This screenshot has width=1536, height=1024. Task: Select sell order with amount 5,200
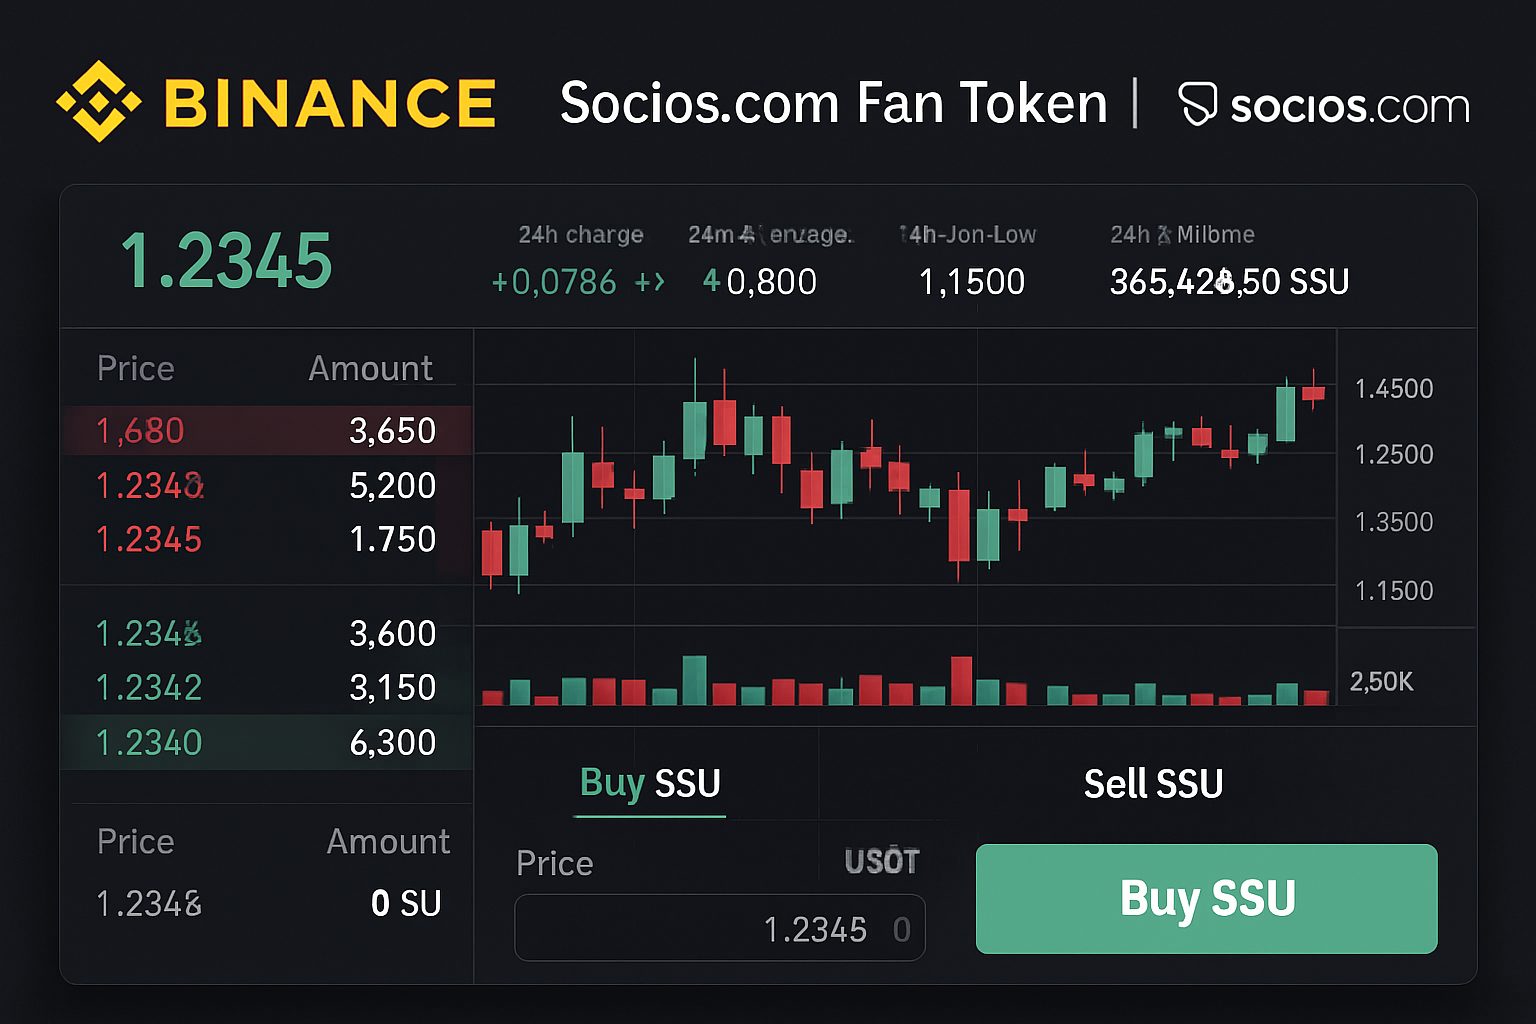tap(266, 486)
